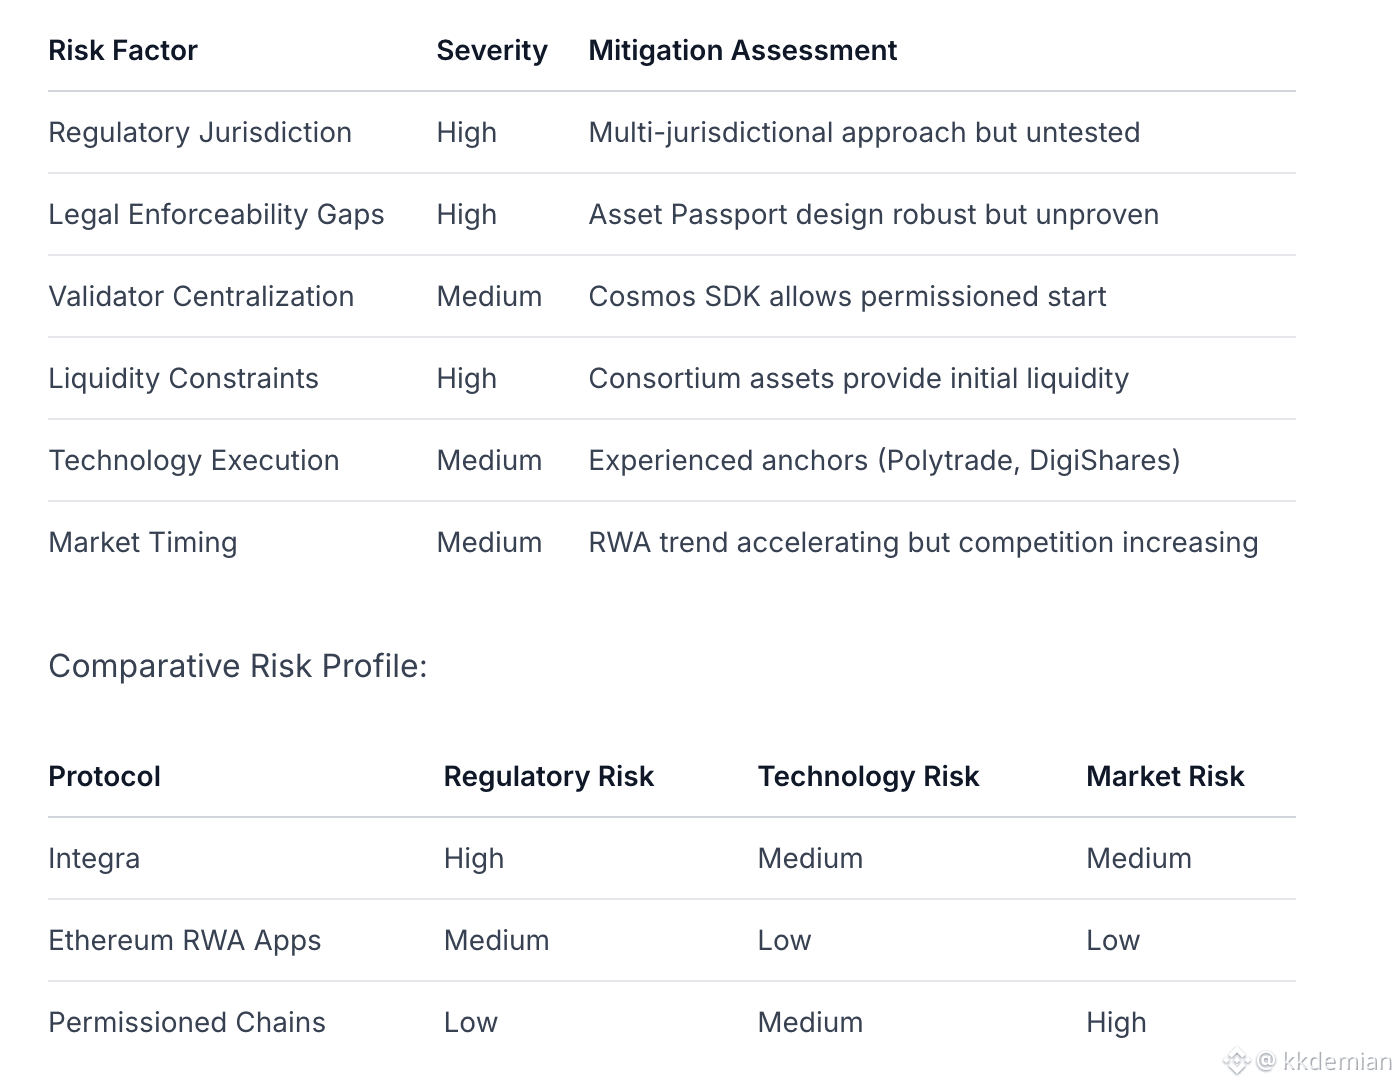Select the Market Risk column header
The height and width of the screenshot is (1086, 1400).
click(x=1165, y=777)
